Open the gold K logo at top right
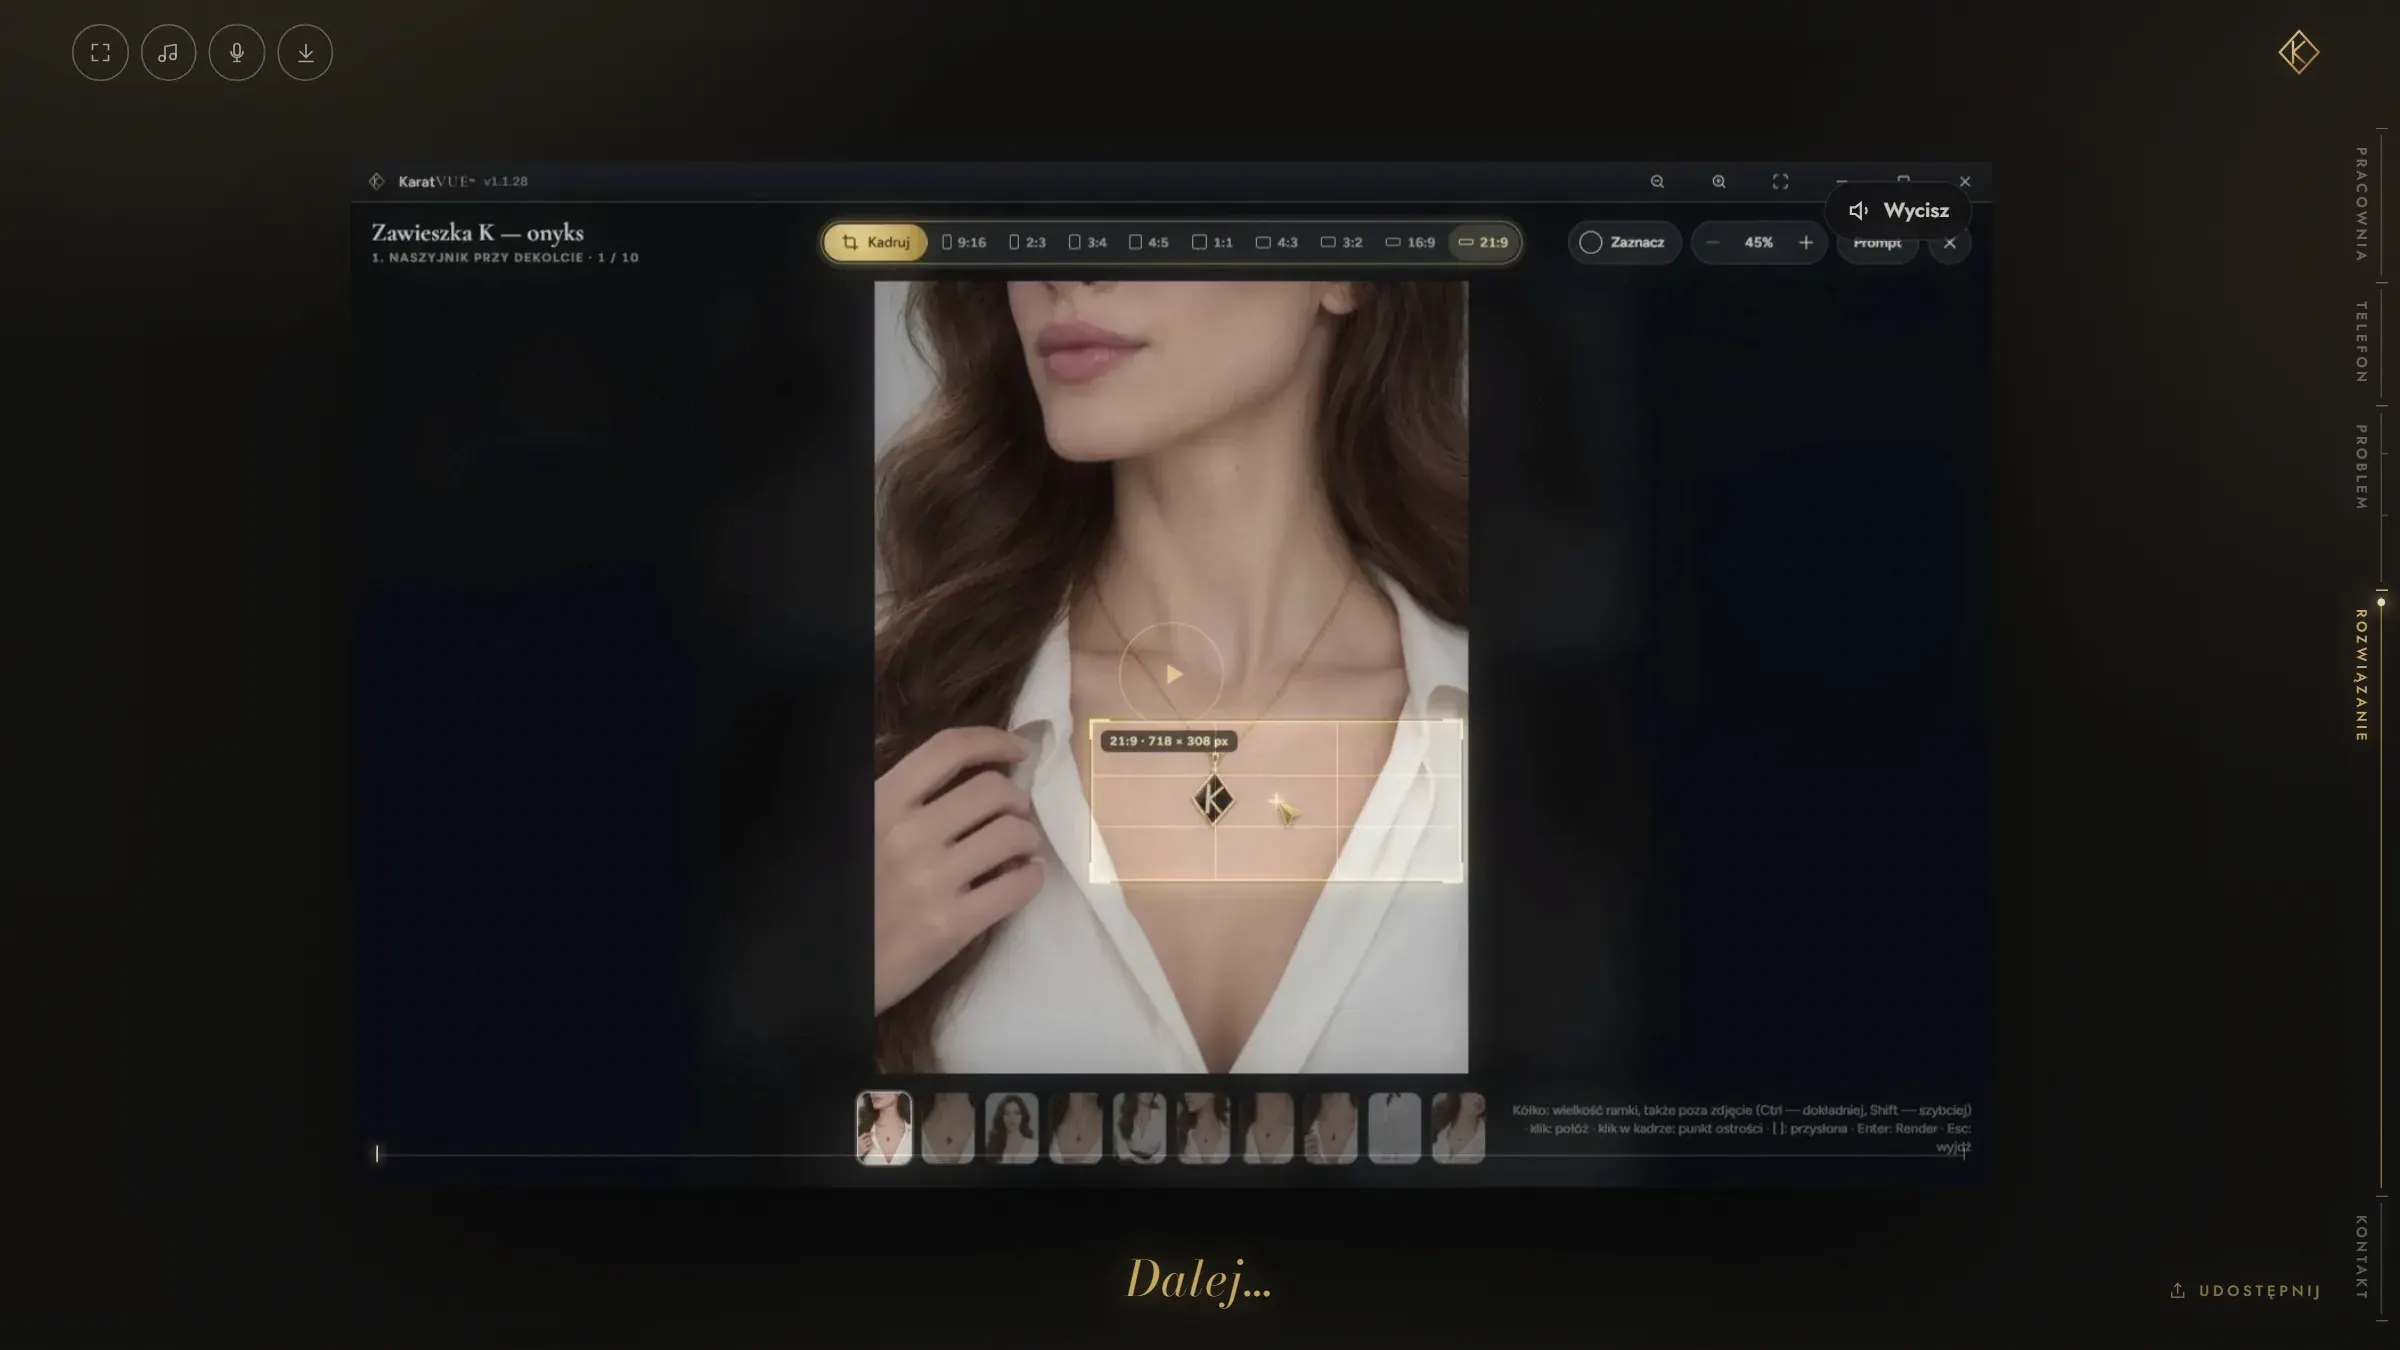Viewport: 2400px width, 1350px height. point(2298,52)
